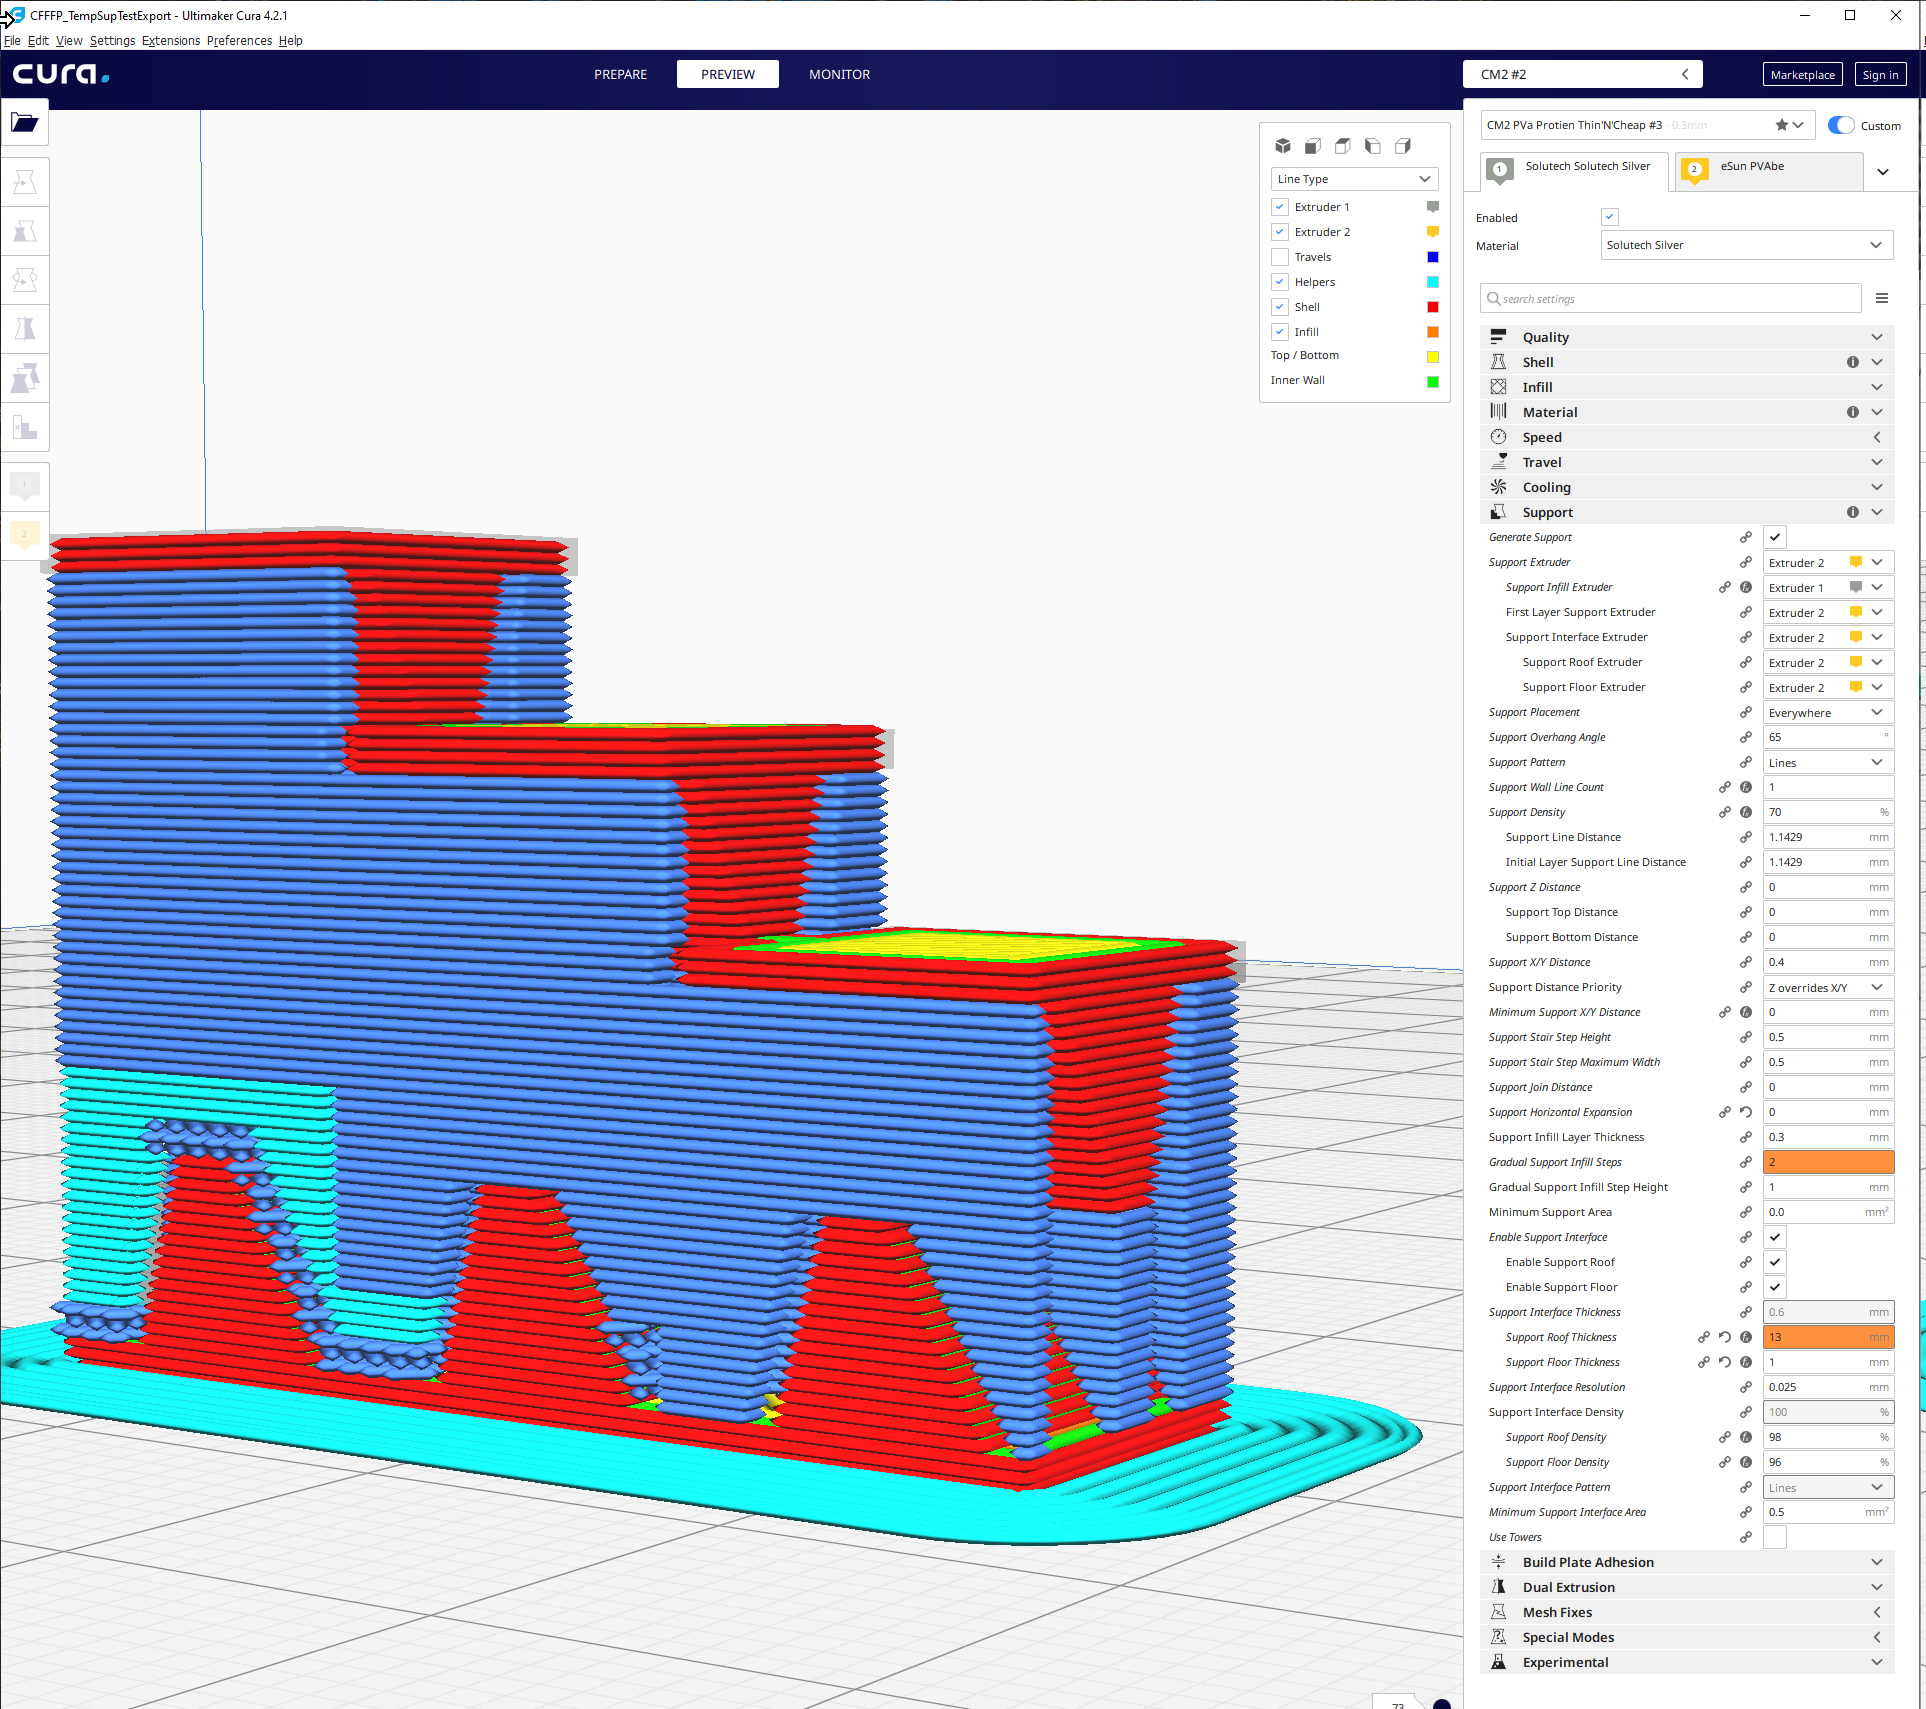
Task: Click the Open File folder icon
Action: click(x=24, y=123)
